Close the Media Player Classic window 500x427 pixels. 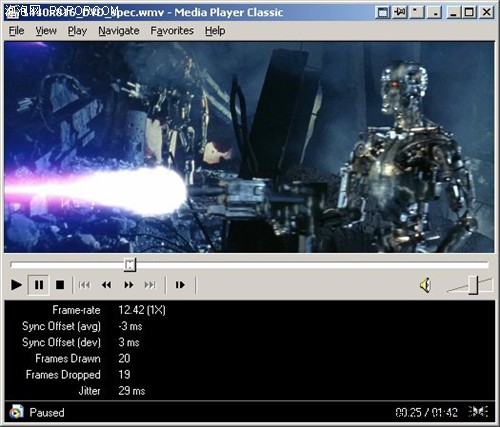(486, 13)
